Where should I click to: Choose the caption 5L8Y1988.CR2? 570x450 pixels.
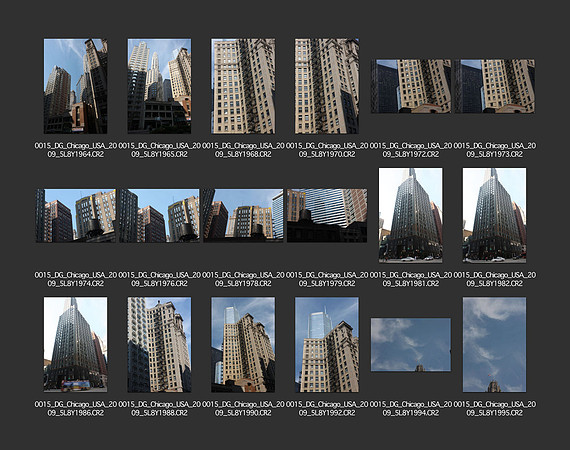[159, 408]
